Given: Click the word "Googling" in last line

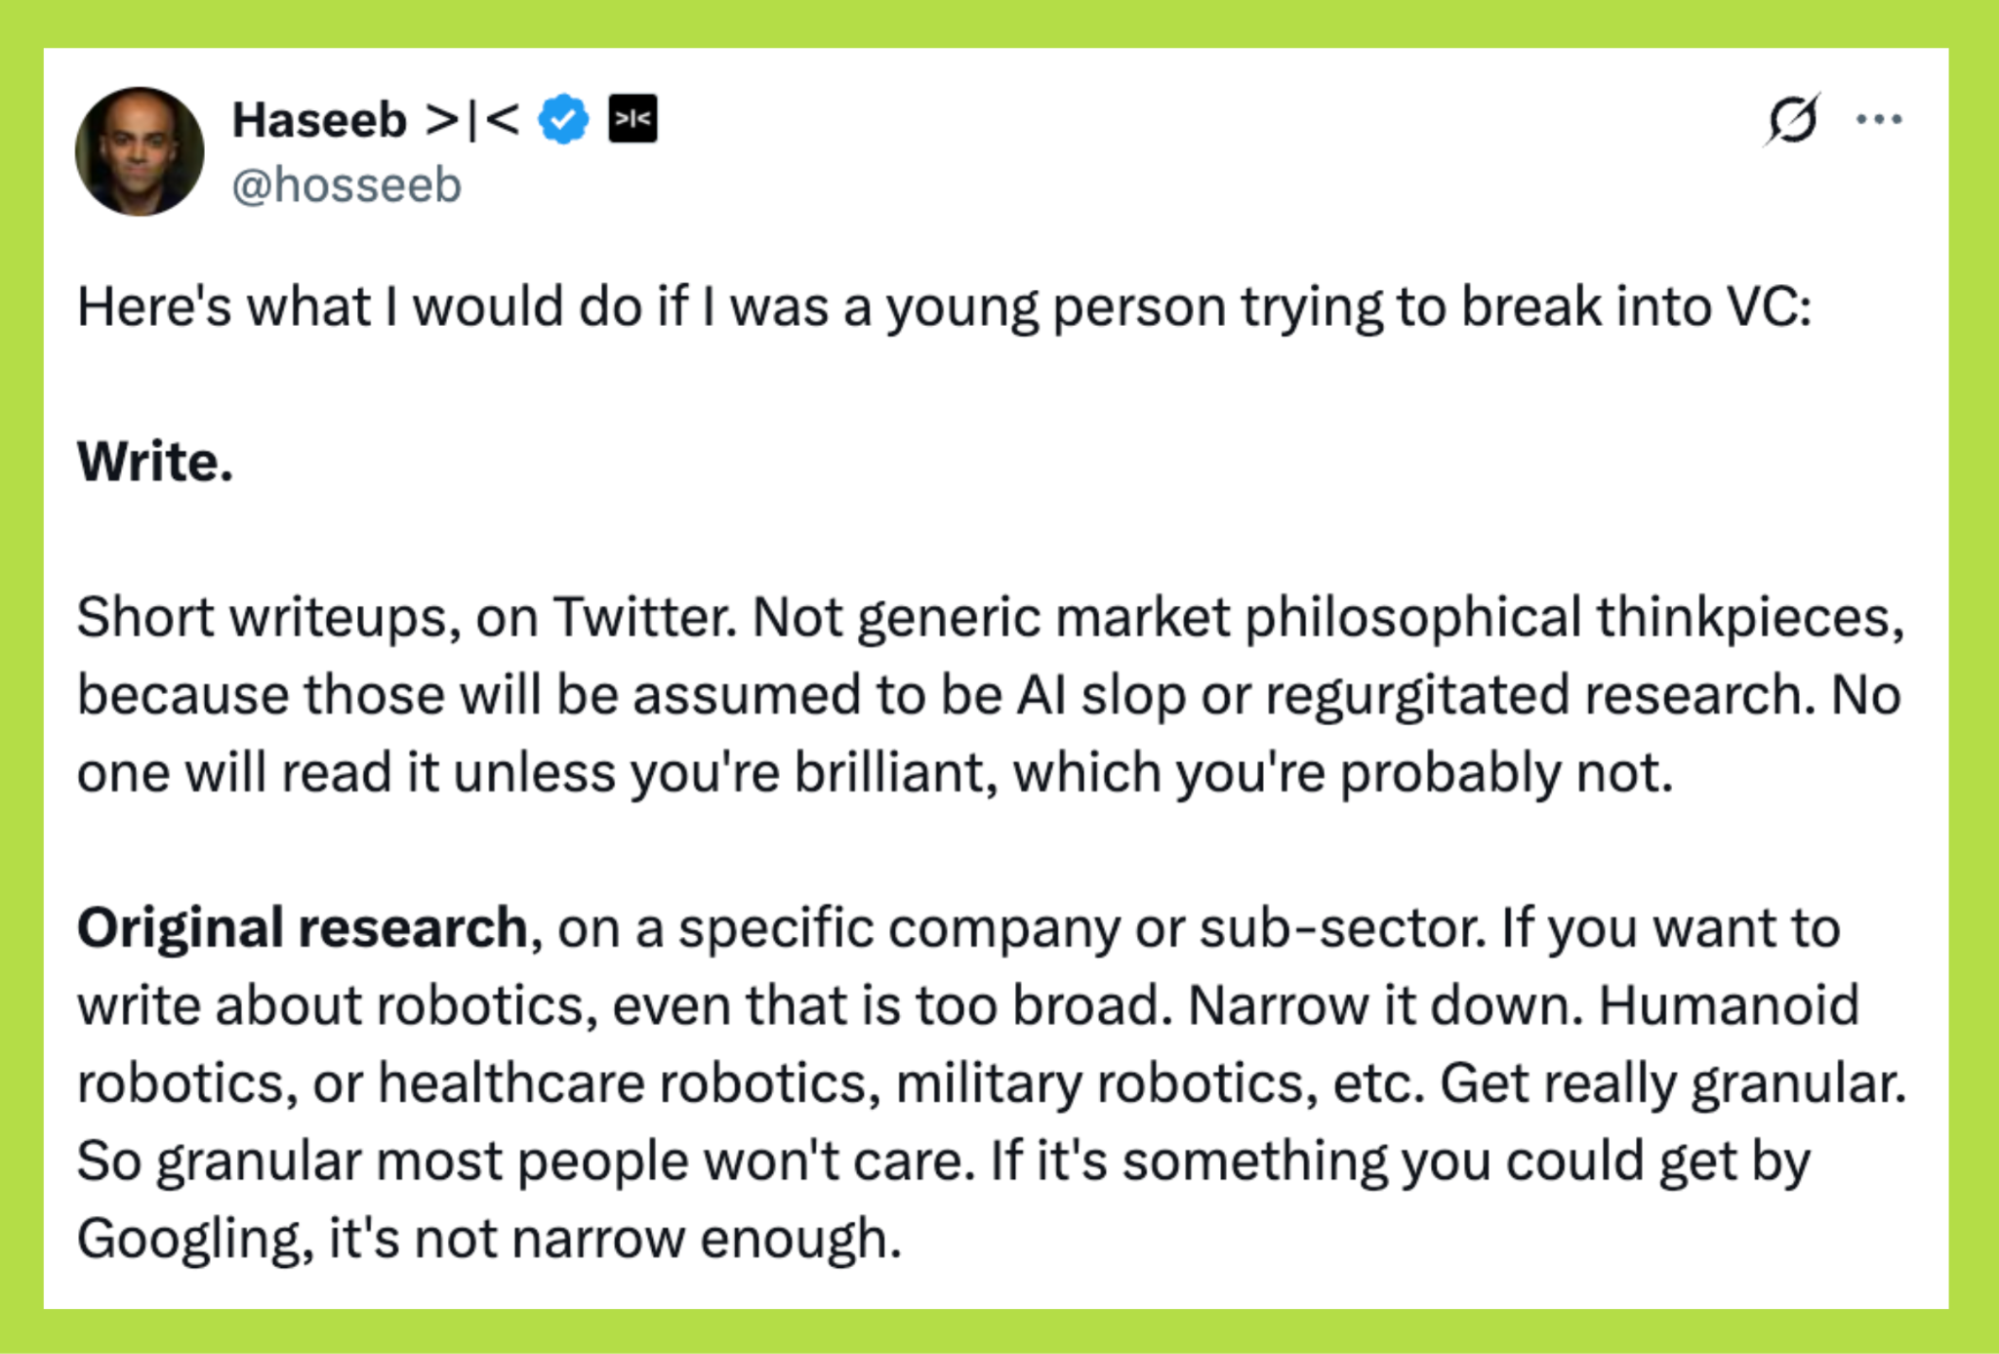Looking at the screenshot, I should [189, 1239].
